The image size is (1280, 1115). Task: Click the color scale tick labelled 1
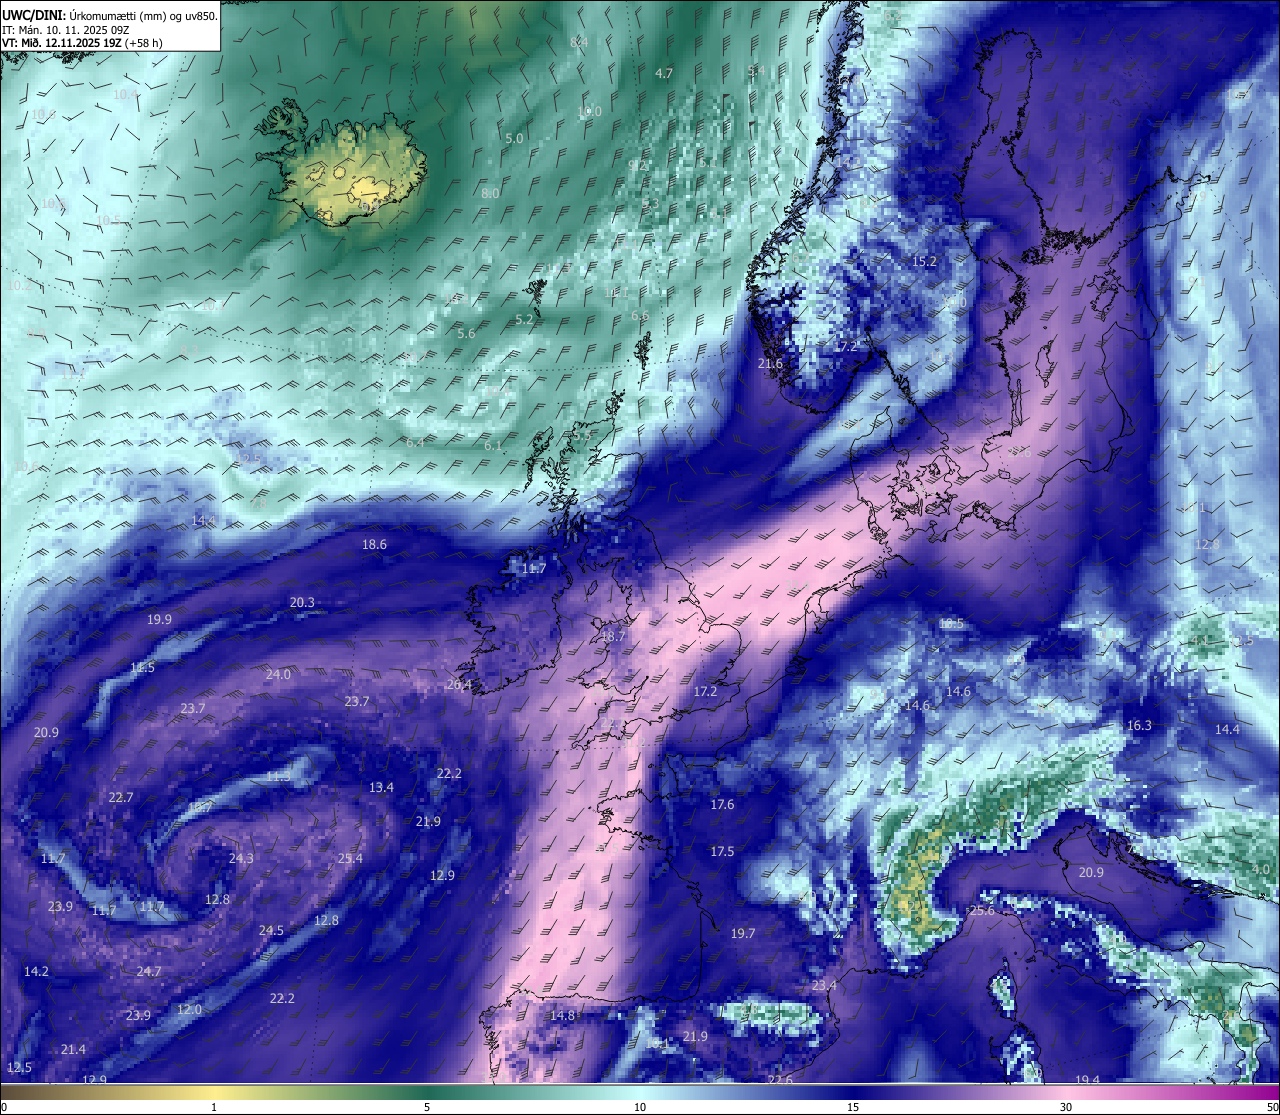click(x=214, y=1107)
